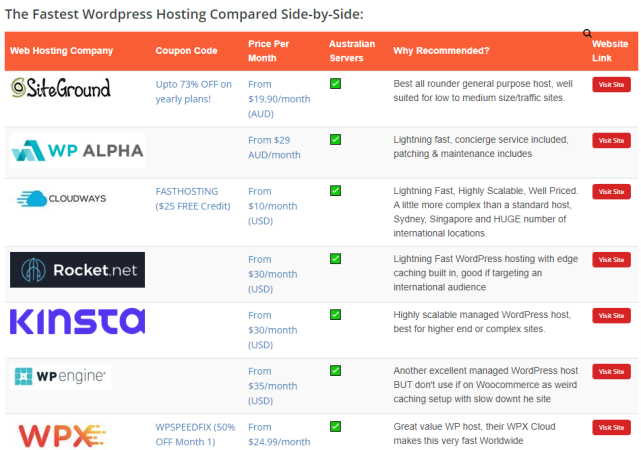Click WP Alpha Australian servers checkmark
641x450 pixels.
pos(335,139)
